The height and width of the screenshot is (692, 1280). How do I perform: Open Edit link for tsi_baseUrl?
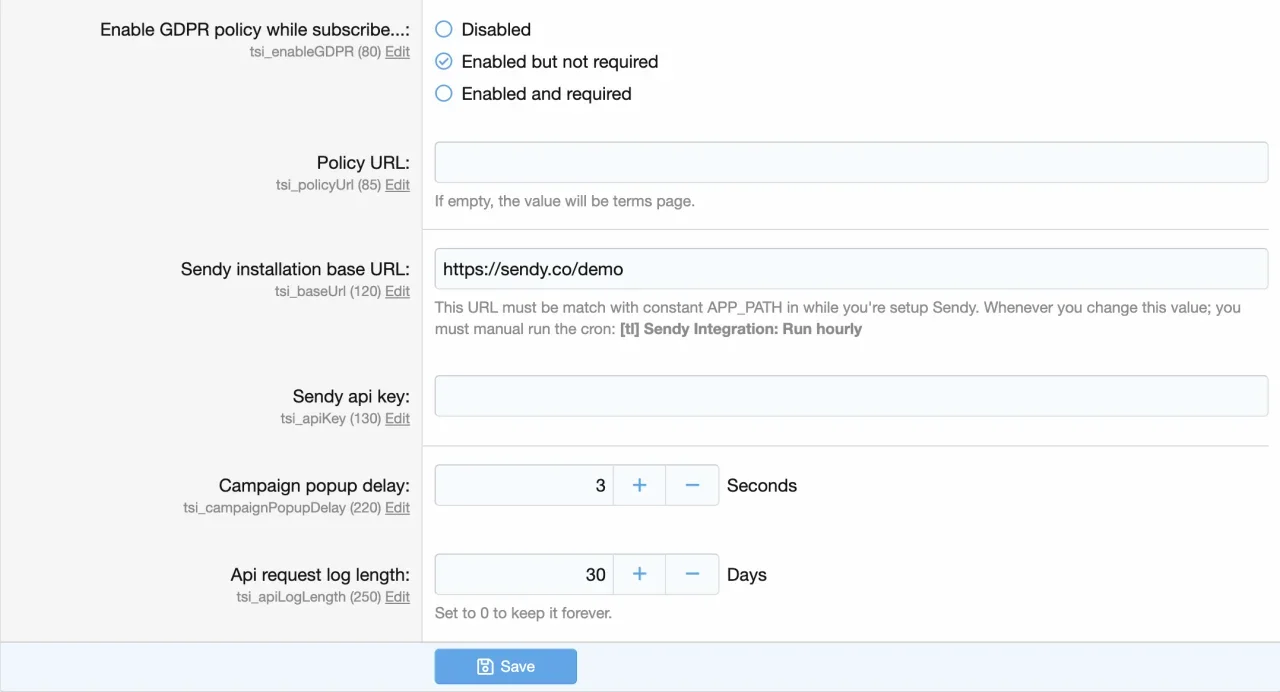[x=397, y=291]
